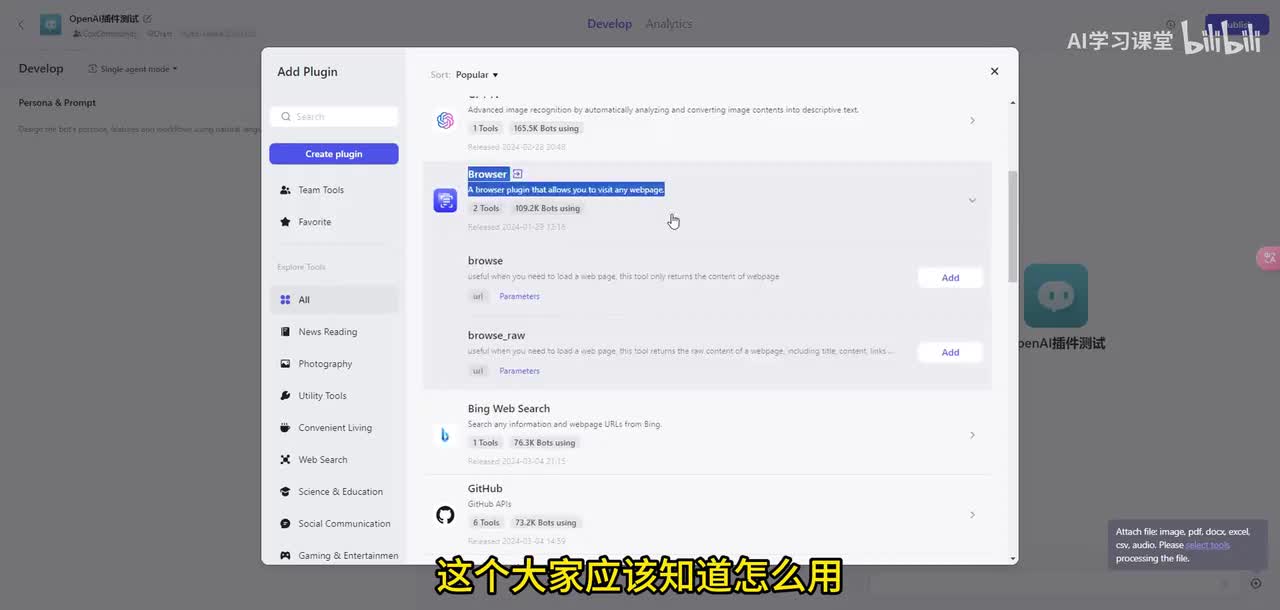Select the Convenient Living category
The width and height of the screenshot is (1280, 610).
click(x=334, y=428)
